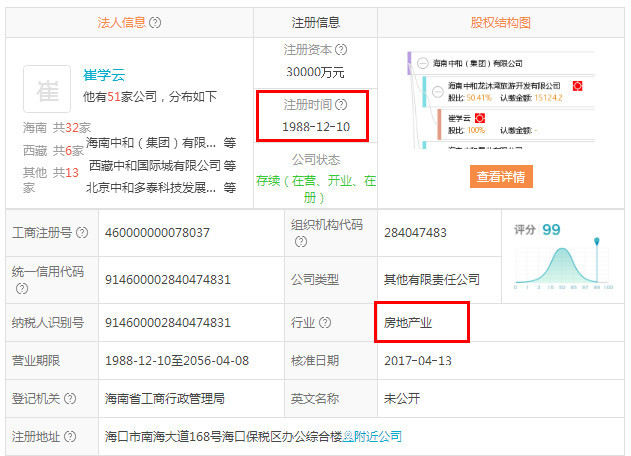Click address 海口市南海大道168号 text
Screen dimensions: 631x456
(223, 436)
